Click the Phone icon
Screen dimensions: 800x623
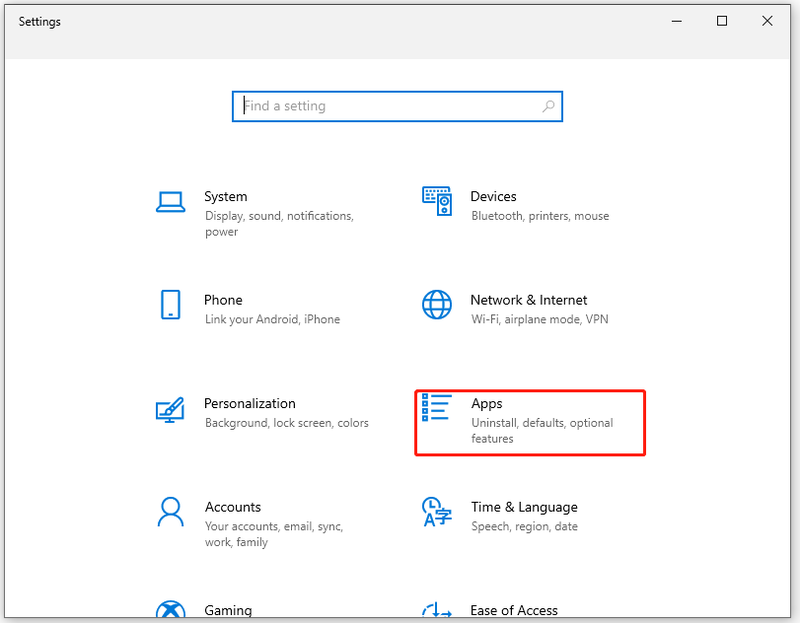[170, 305]
